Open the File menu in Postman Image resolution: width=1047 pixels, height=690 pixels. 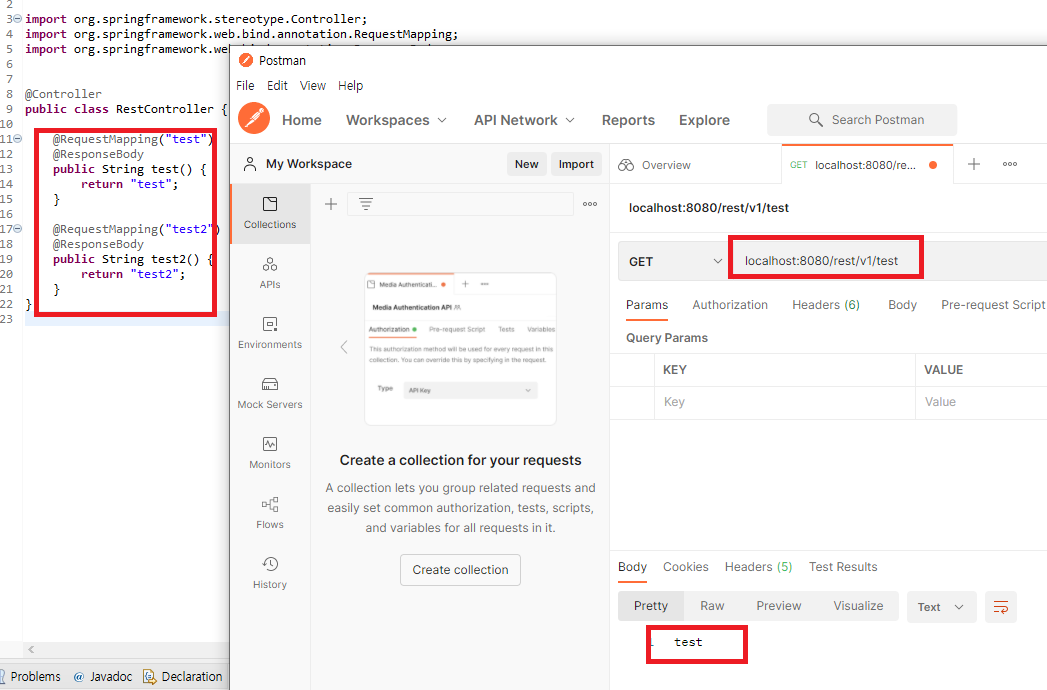(x=245, y=85)
